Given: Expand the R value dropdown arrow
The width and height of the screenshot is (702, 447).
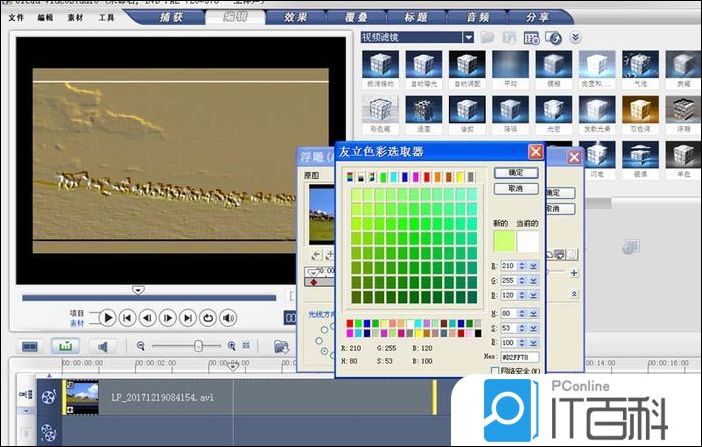Looking at the screenshot, I should point(533,266).
